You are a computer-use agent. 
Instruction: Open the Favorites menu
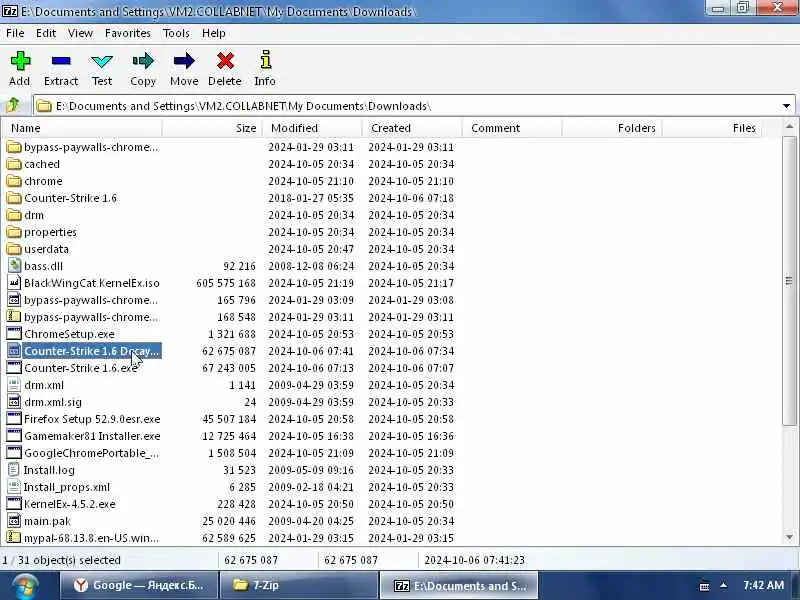click(128, 33)
